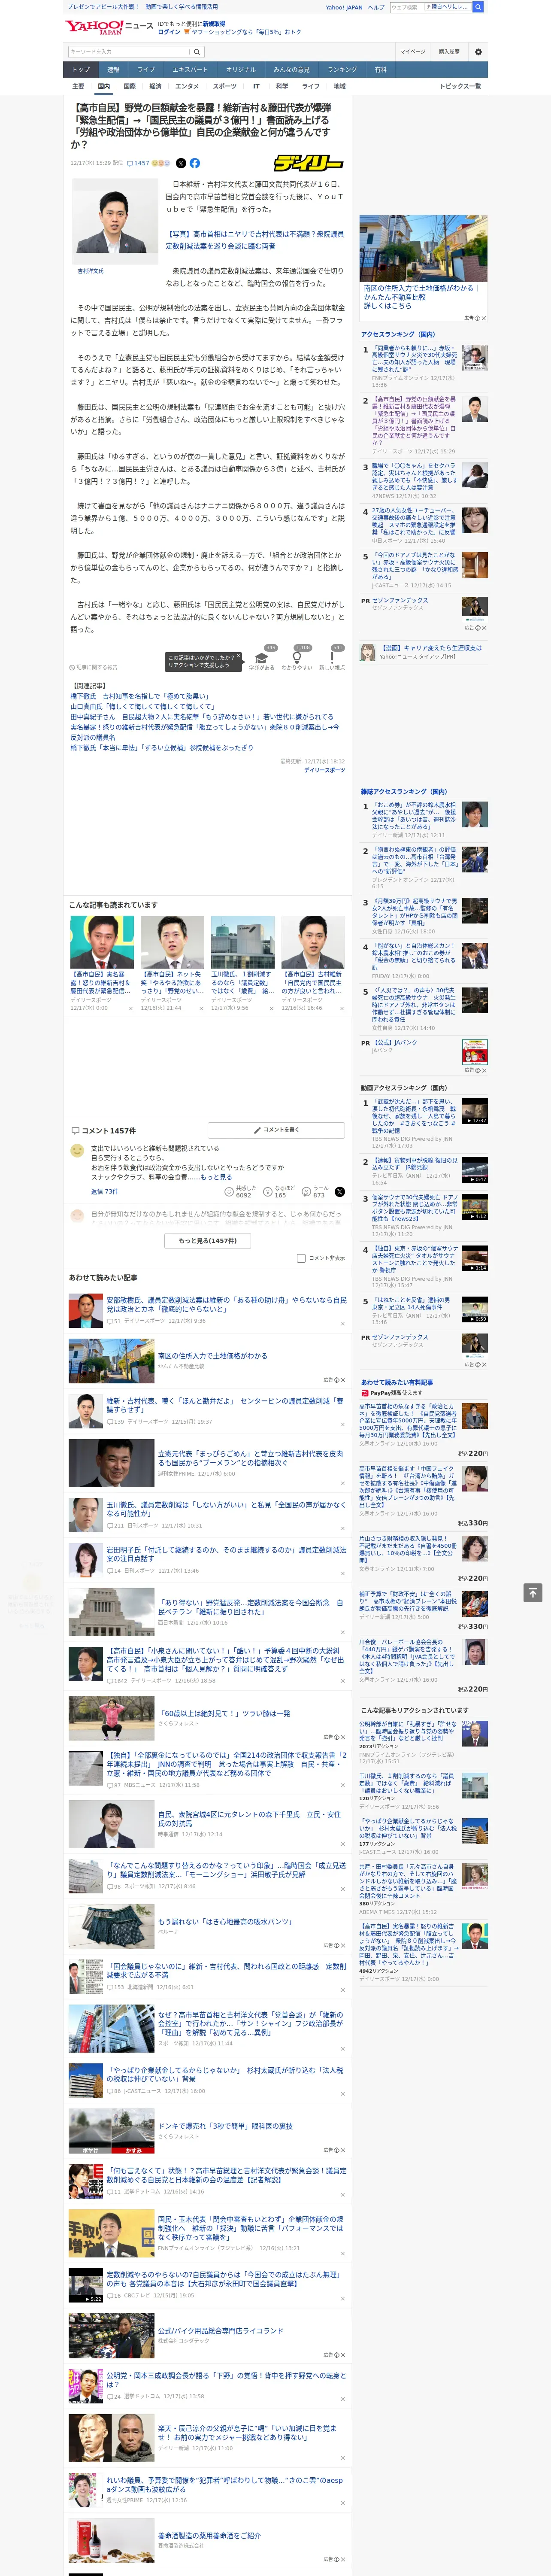Image resolution: width=551 pixels, height=2576 pixels.
Task: Select the 経済 category
Action: coord(155,86)
